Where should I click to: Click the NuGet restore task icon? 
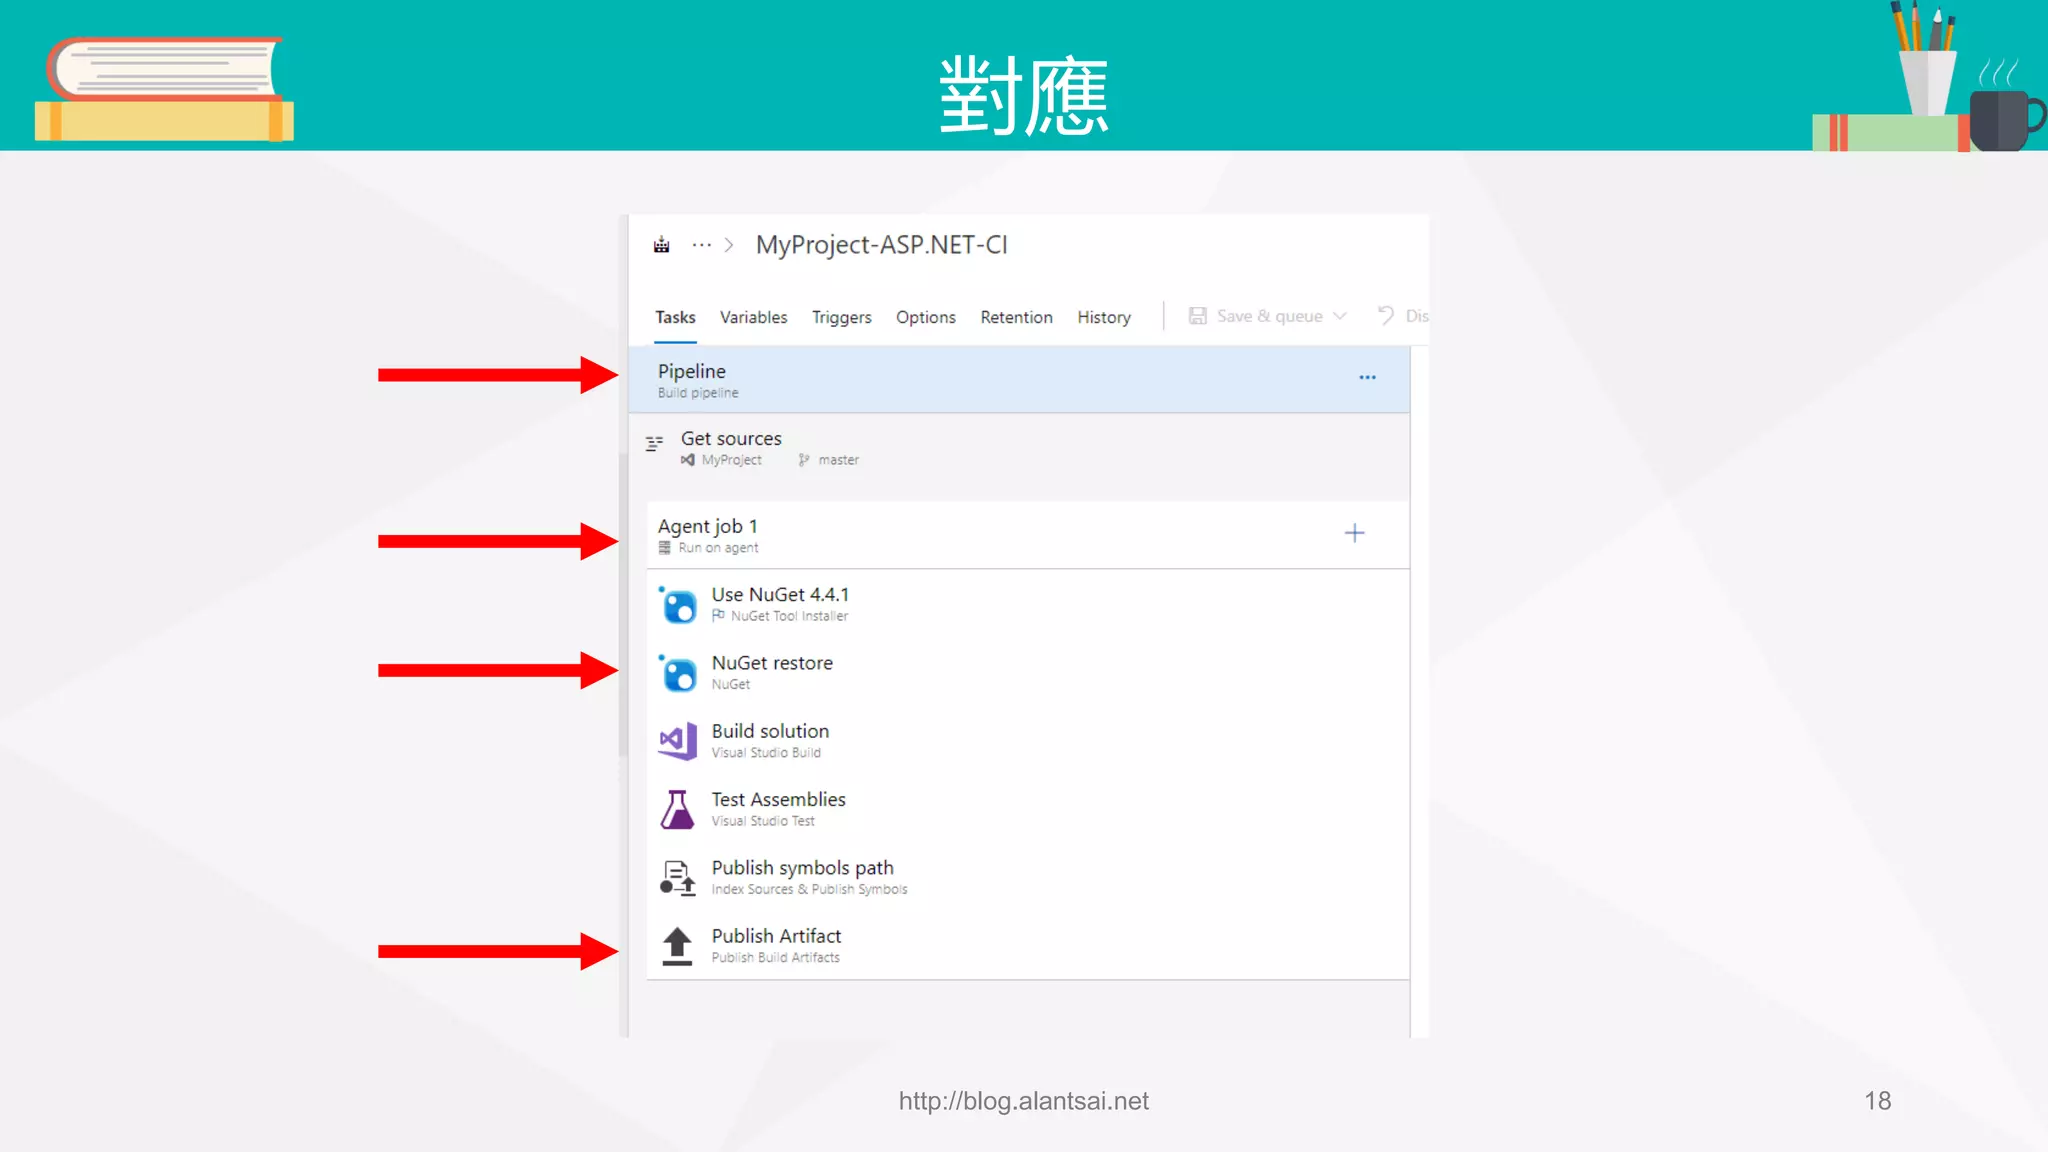pyautogui.click(x=678, y=673)
